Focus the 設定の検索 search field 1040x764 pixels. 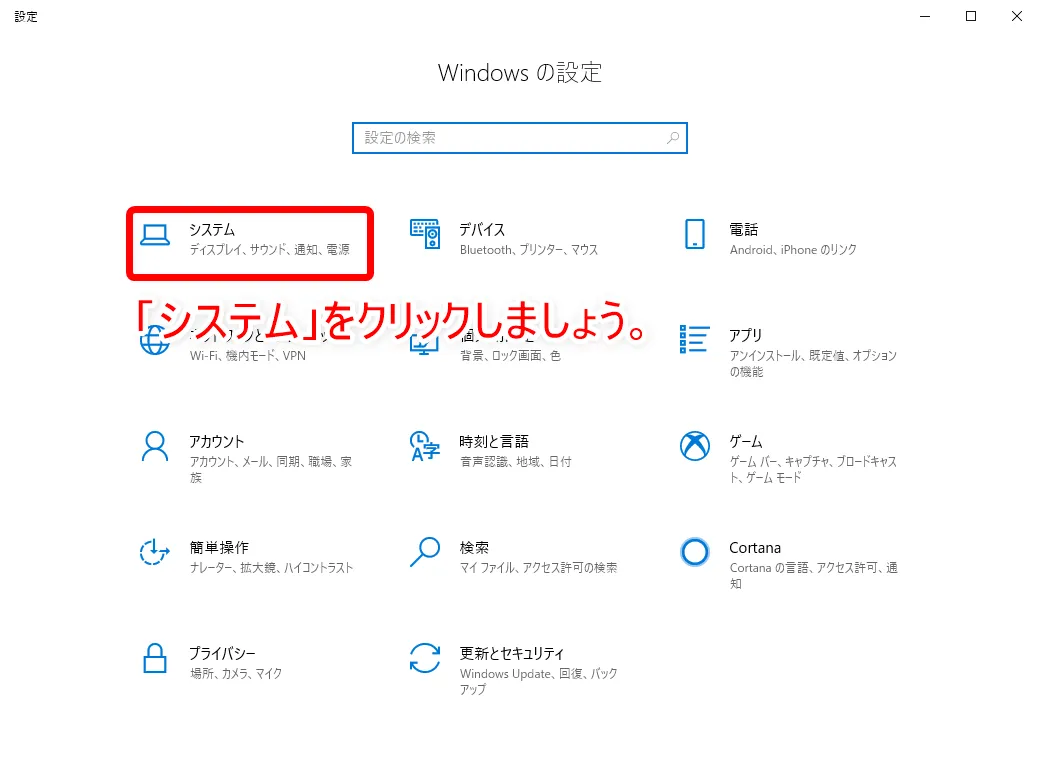519,138
